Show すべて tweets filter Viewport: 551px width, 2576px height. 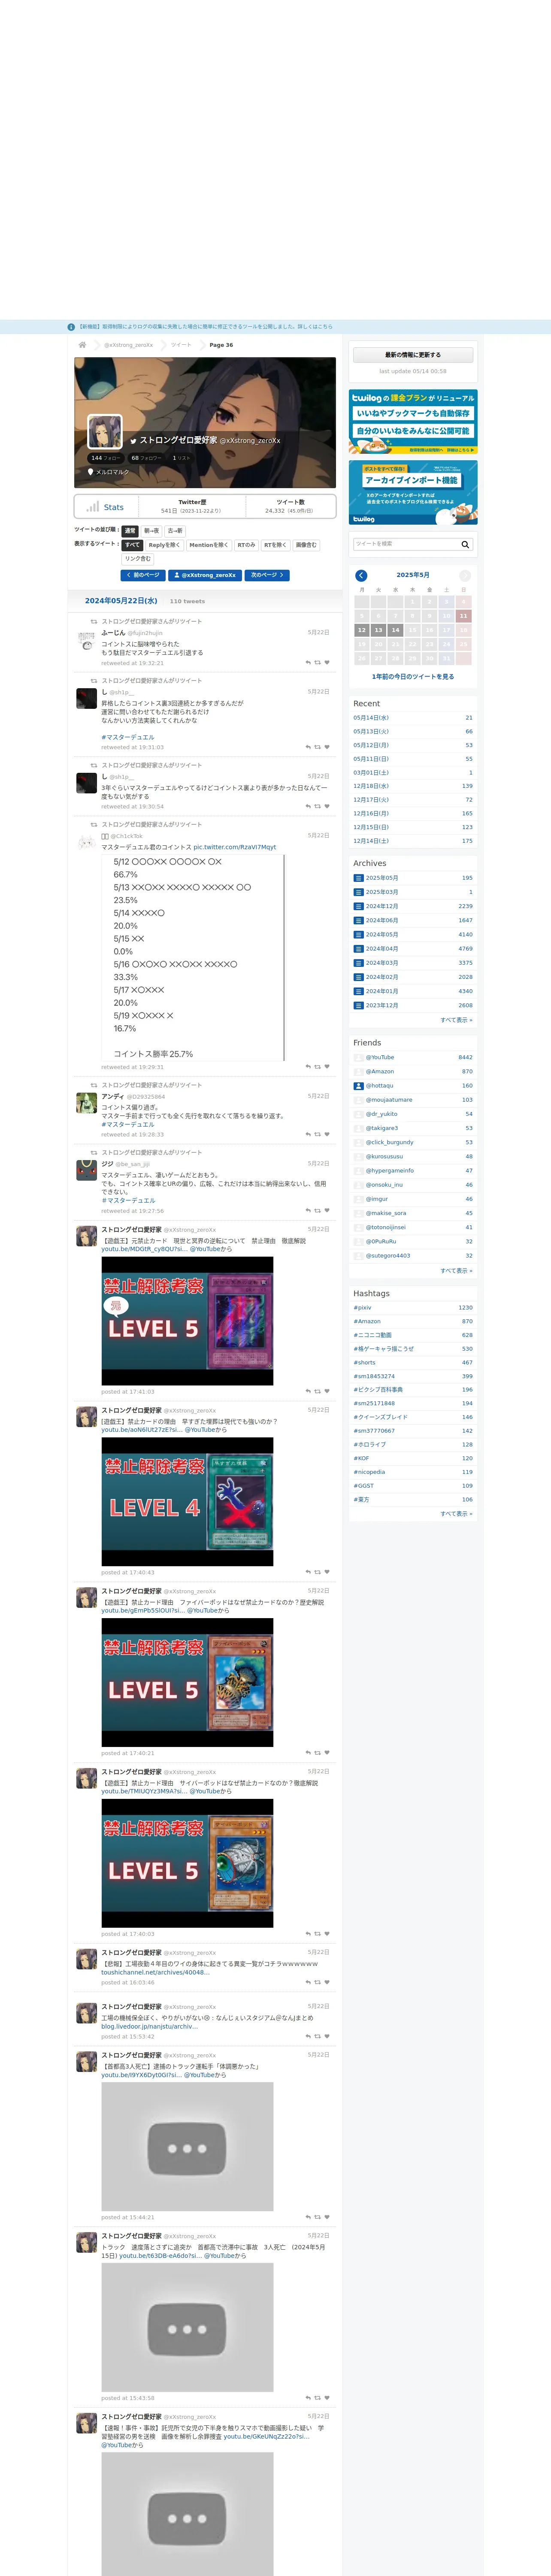[132, 545]
